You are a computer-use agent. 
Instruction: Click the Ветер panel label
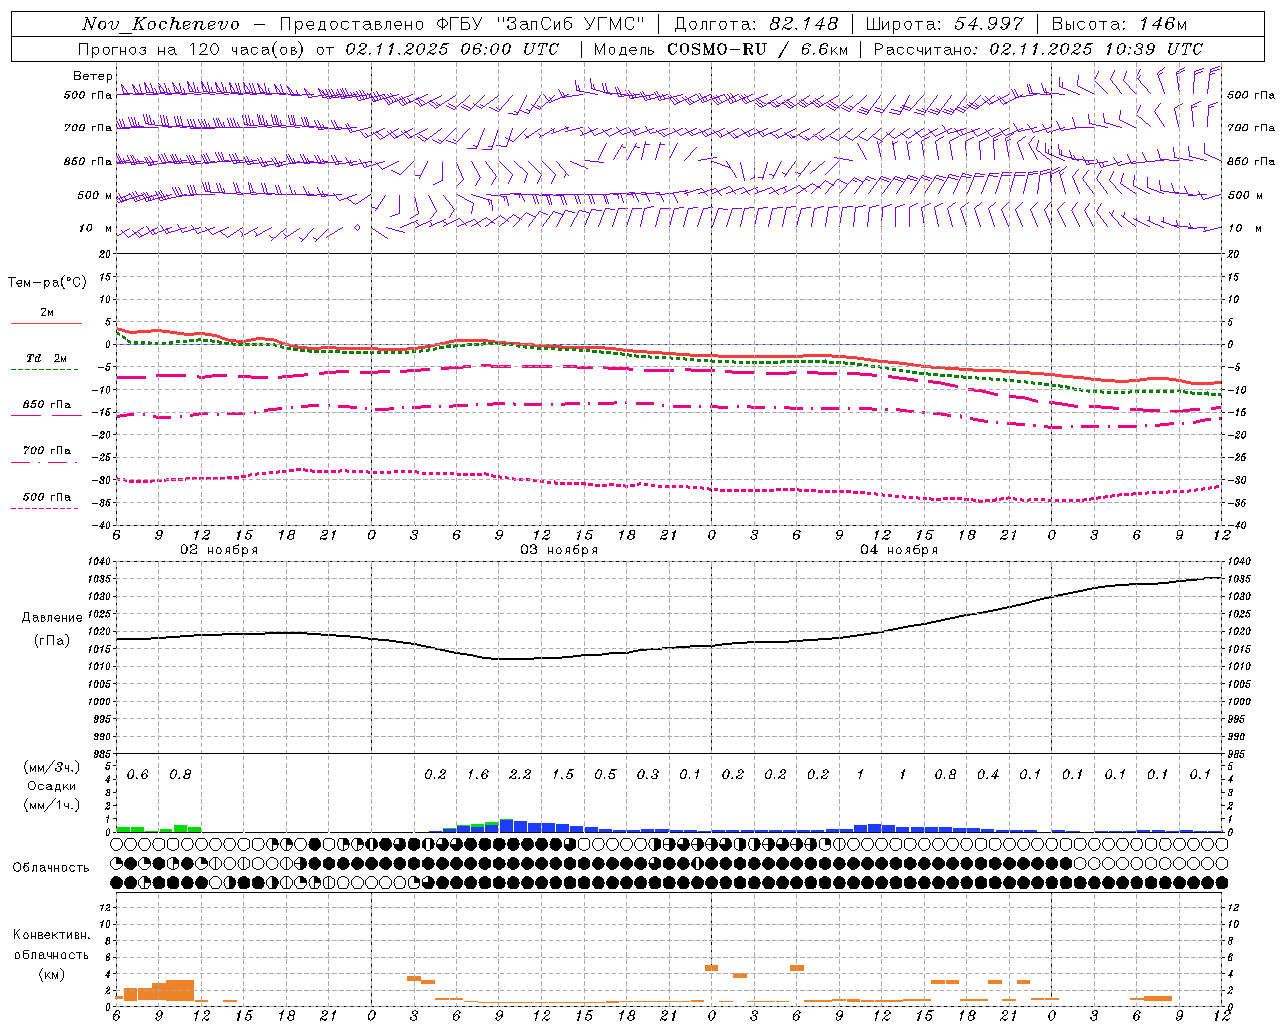[x=92, y=76]
